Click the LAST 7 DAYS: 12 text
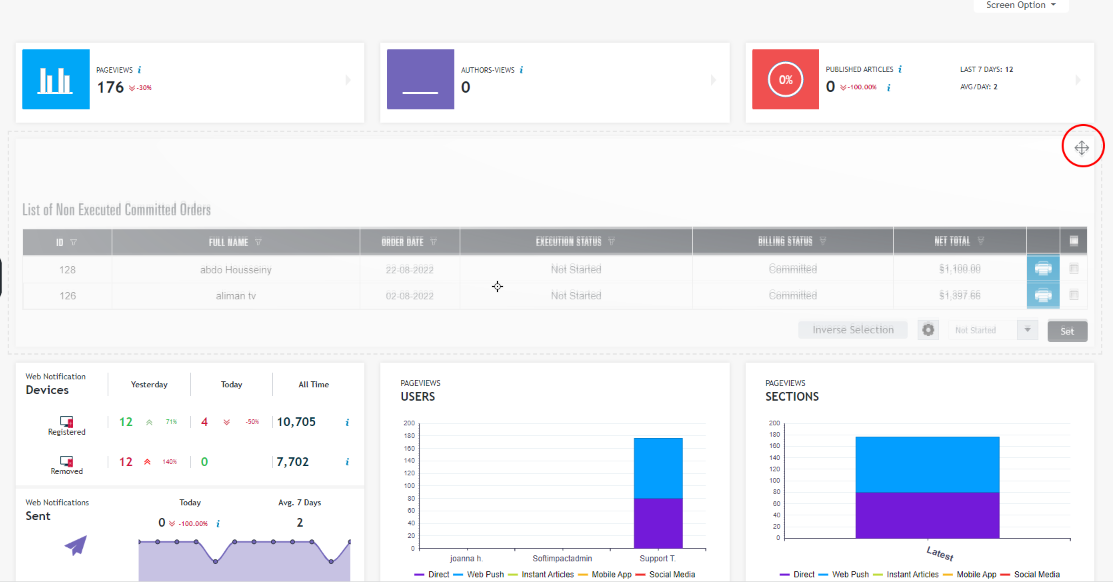Screen dimensions: 1113x584 tap(987, 70)
